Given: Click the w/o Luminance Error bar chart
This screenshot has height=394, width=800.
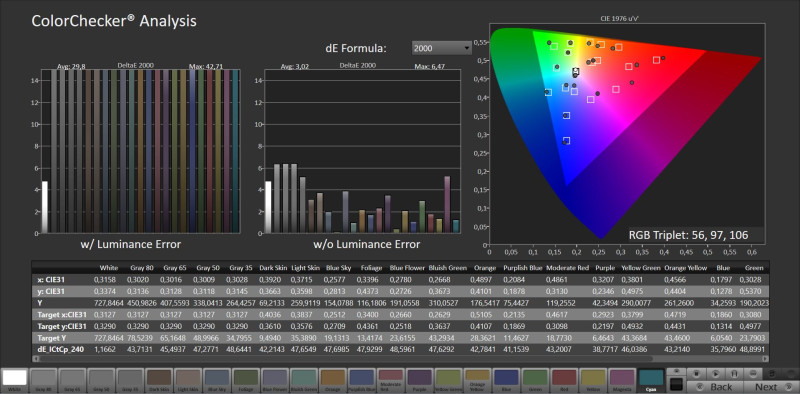Looking at the screenshot, I should (x=363, y=151).
